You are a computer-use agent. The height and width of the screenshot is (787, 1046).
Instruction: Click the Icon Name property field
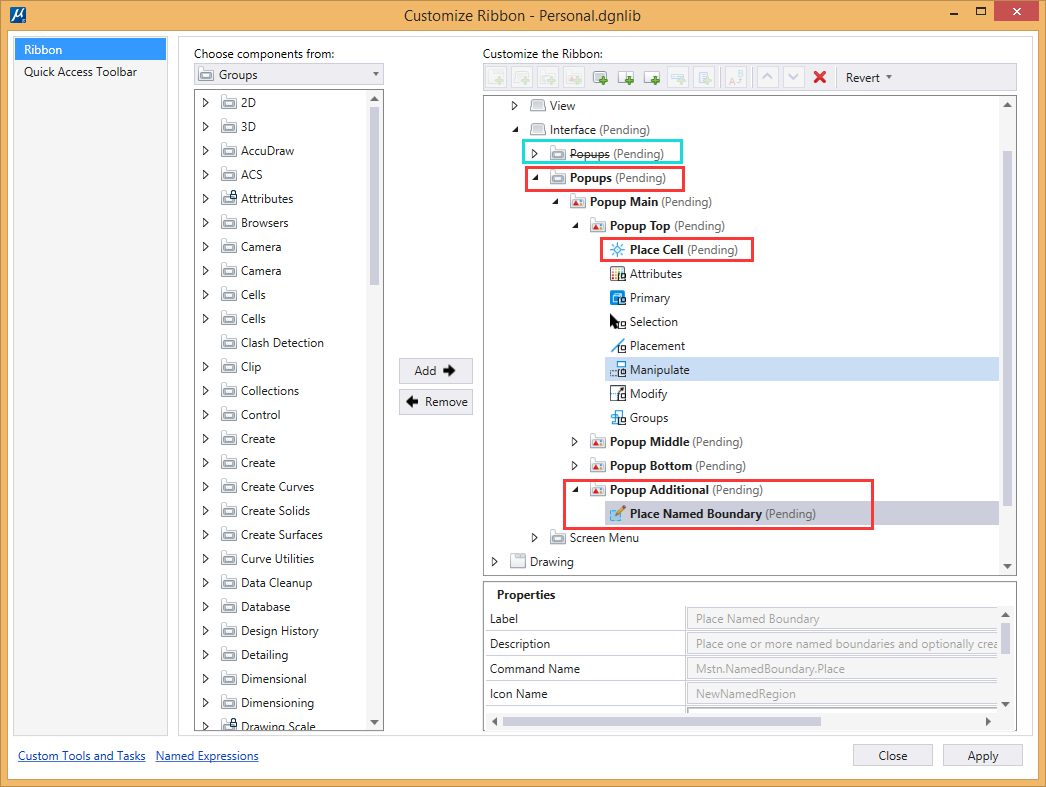842,694
